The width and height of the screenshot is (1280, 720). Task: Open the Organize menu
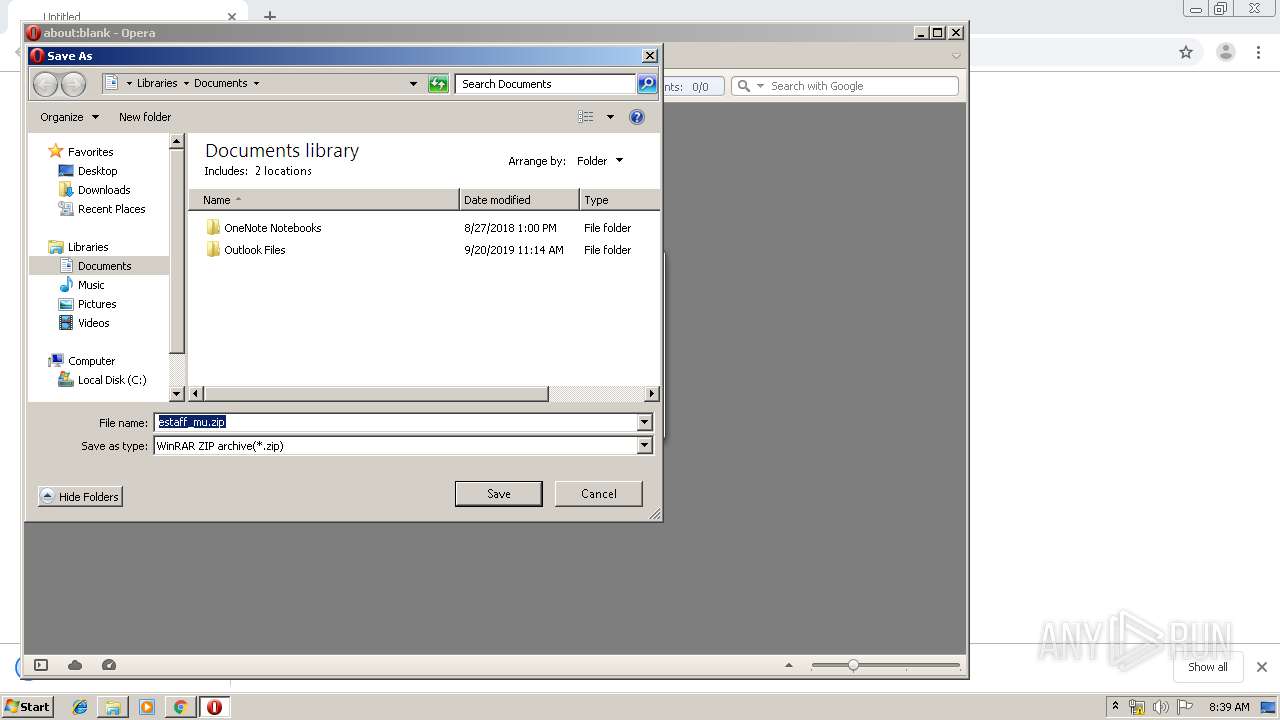click(69, 117)
